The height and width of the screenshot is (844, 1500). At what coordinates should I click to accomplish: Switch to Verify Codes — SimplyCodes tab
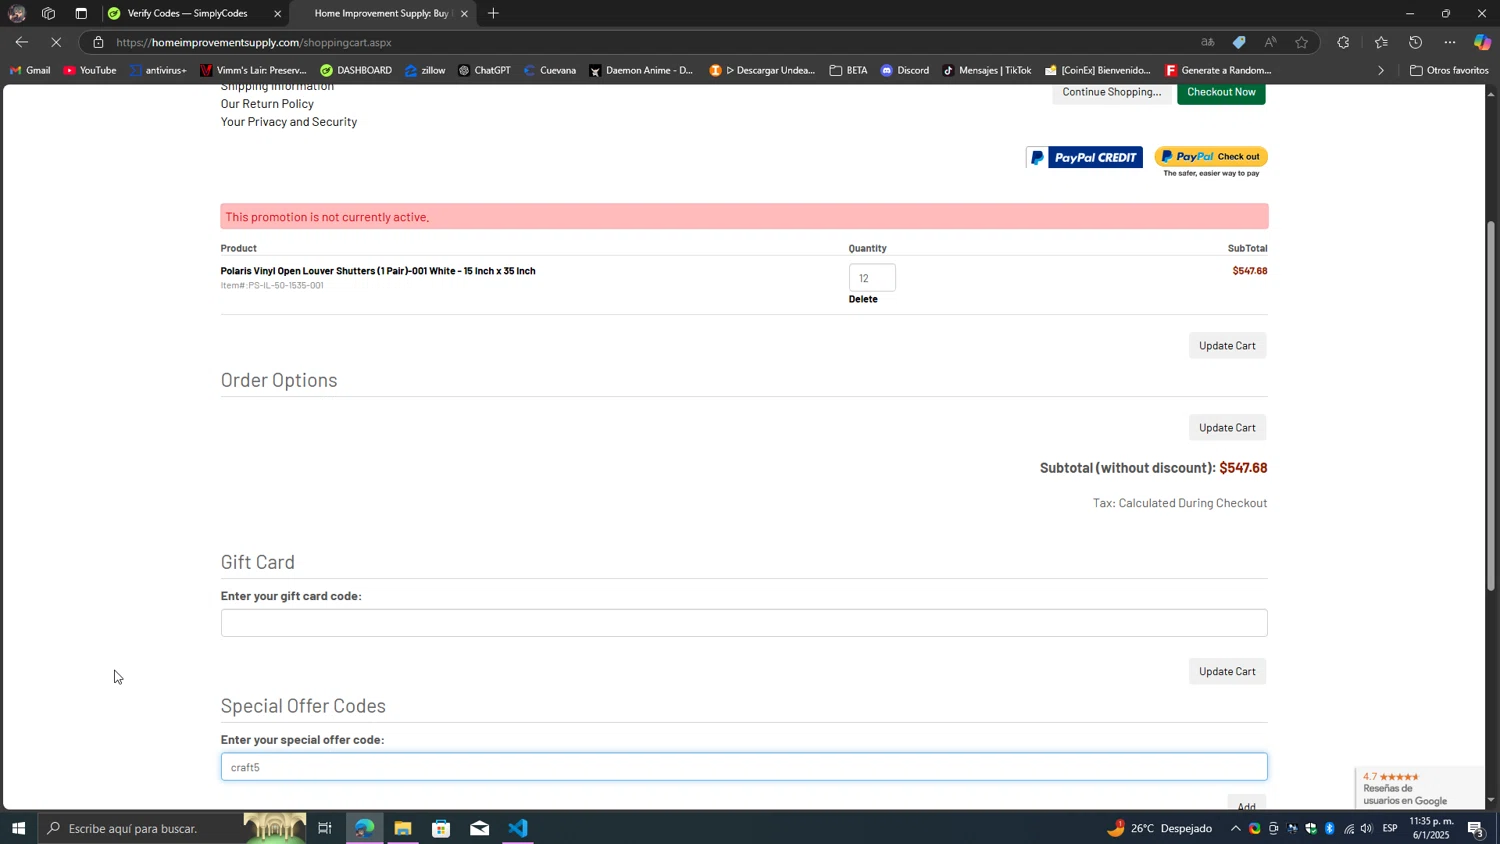click(x=187, y=14)
